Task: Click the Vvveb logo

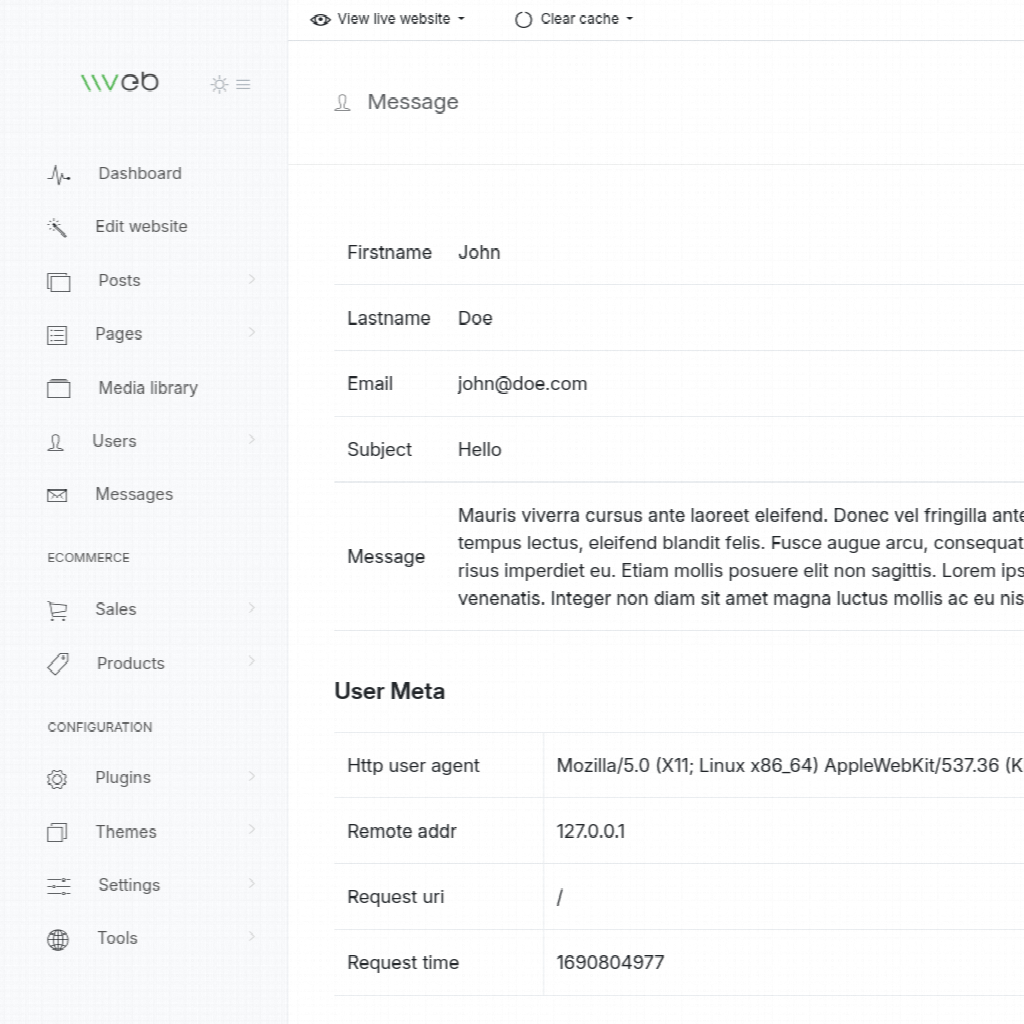Action: (x=120, y=82)
